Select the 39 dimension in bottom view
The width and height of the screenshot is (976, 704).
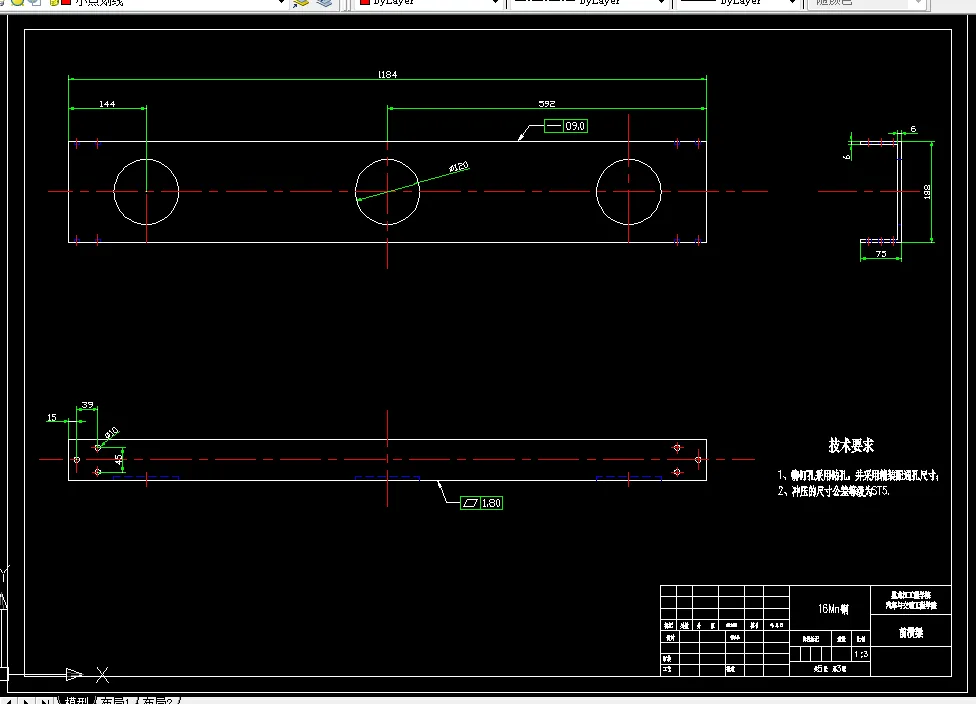click(x=88, y=405)
